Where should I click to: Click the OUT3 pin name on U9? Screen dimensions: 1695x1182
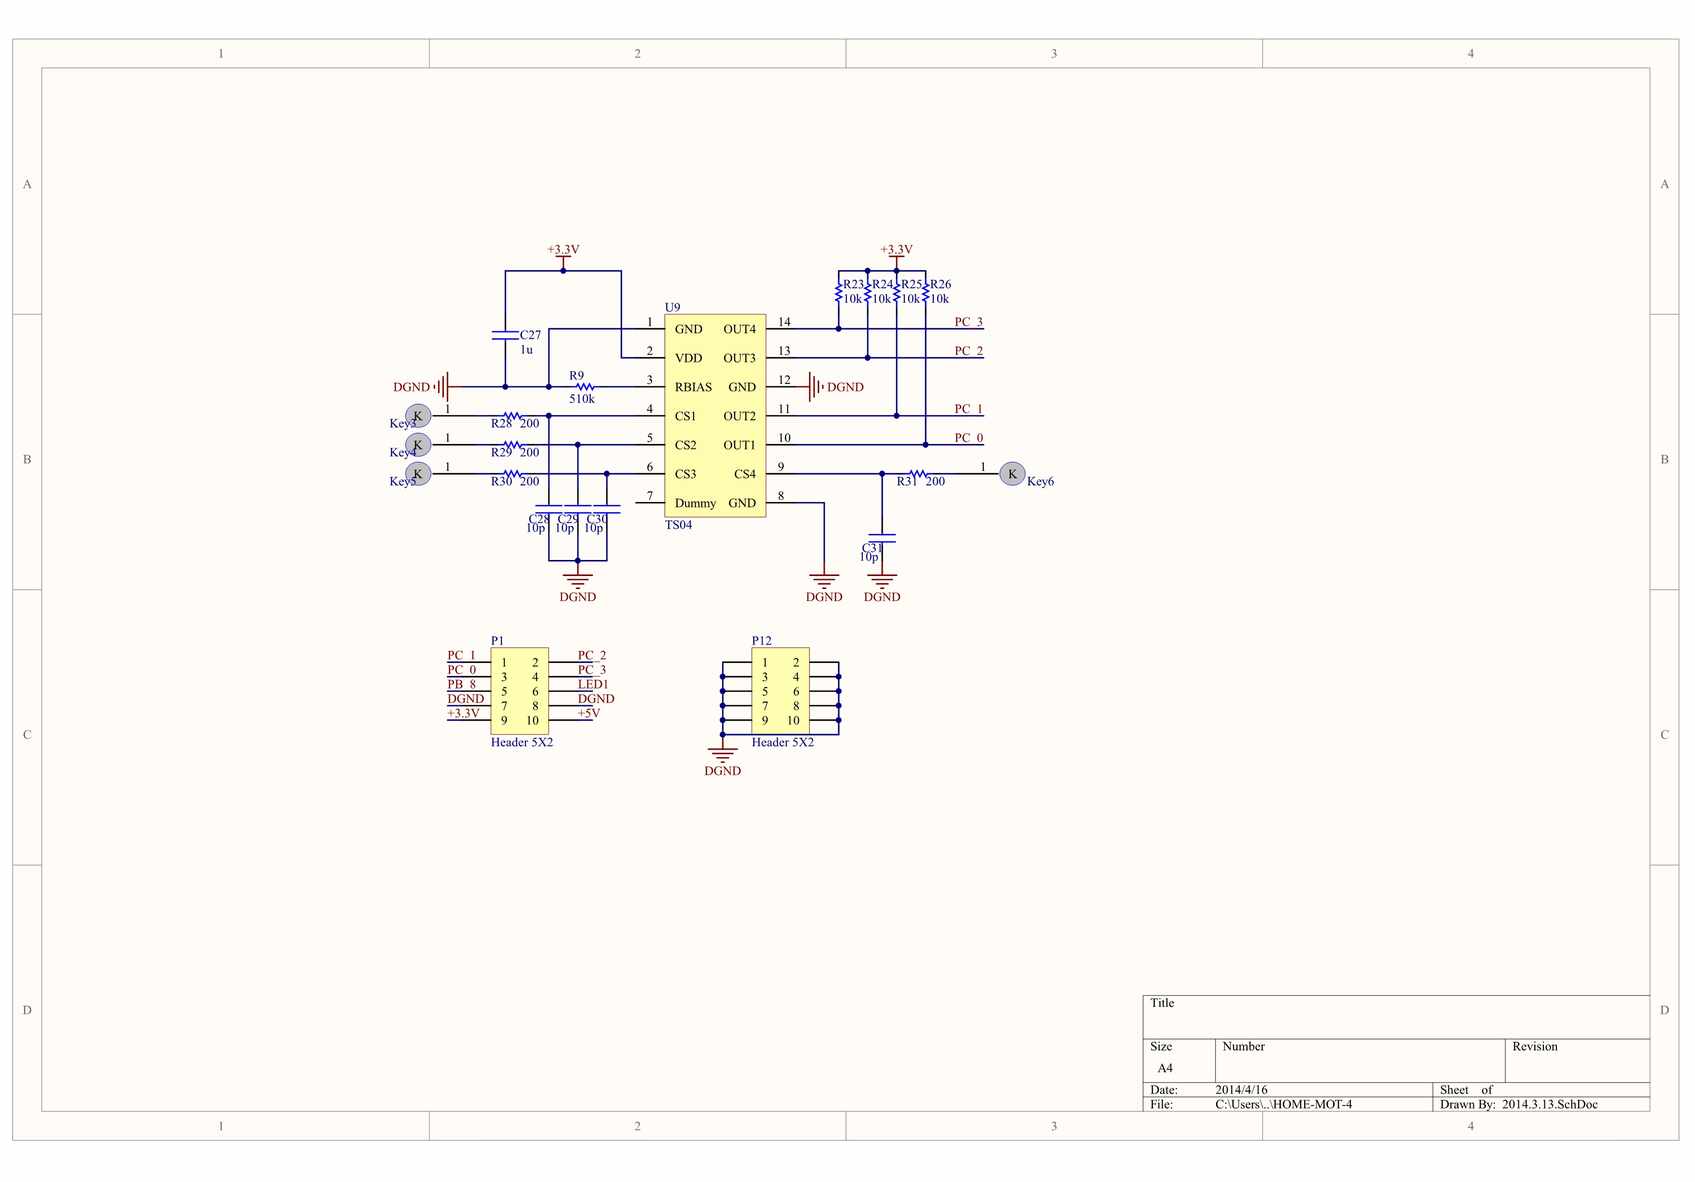pyautogui.click(x=740, y=358)
